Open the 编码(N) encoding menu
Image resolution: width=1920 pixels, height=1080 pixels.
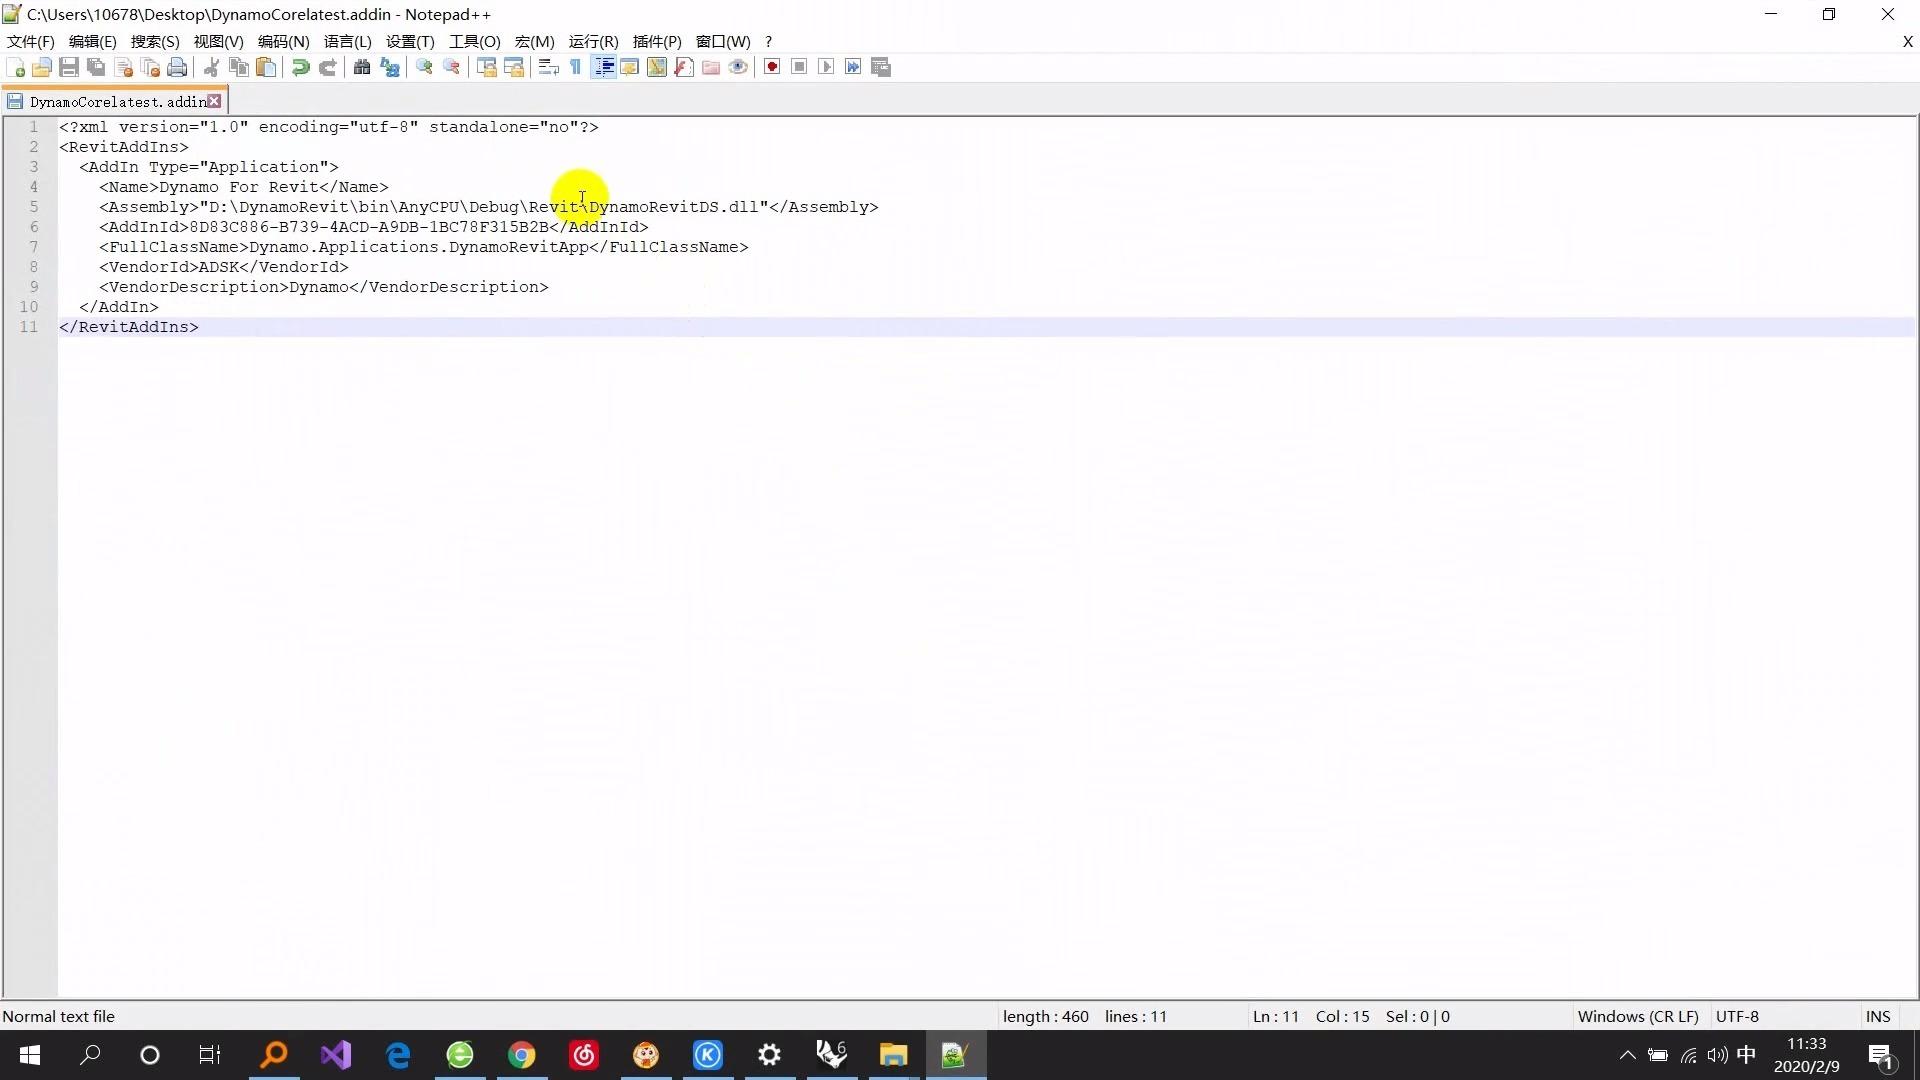pos(283,41)
